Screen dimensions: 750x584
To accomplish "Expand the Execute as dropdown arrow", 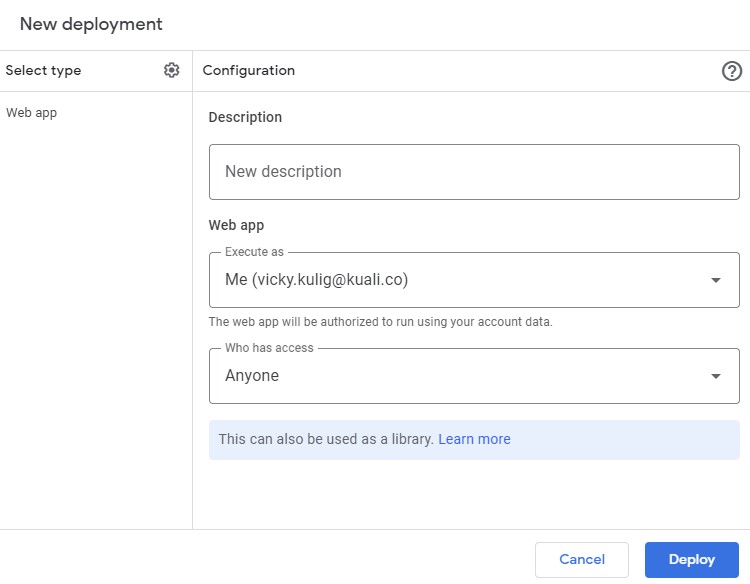I will pos(716,280).
